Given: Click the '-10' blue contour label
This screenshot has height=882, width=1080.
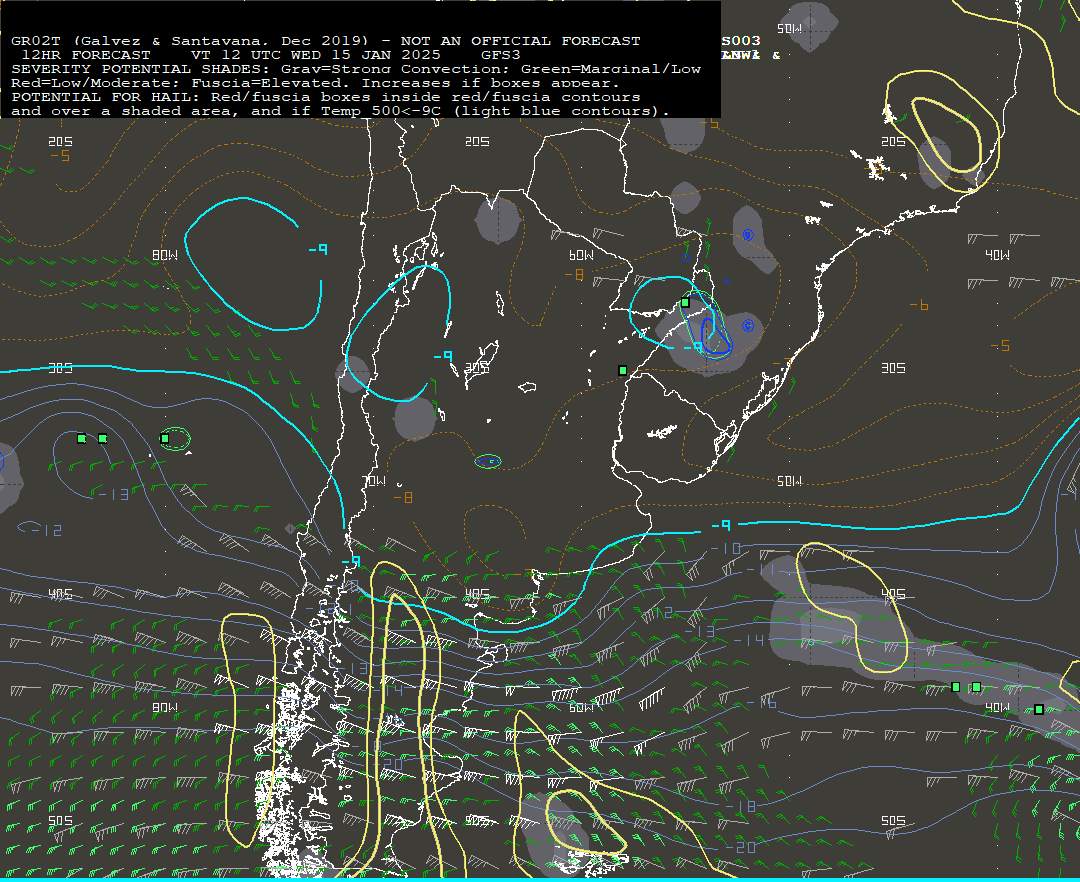Looking at the screenshot, I should pos(726,549).
